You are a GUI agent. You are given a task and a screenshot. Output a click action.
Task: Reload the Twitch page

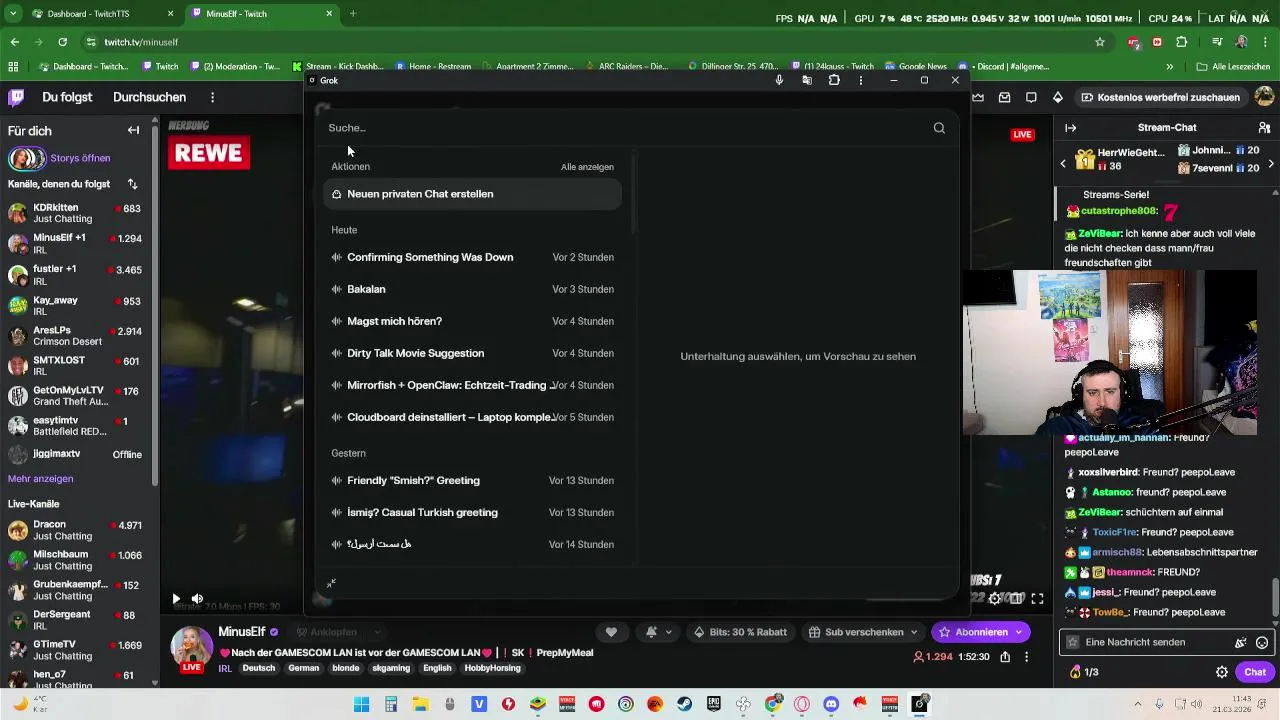tap(62, 42)
